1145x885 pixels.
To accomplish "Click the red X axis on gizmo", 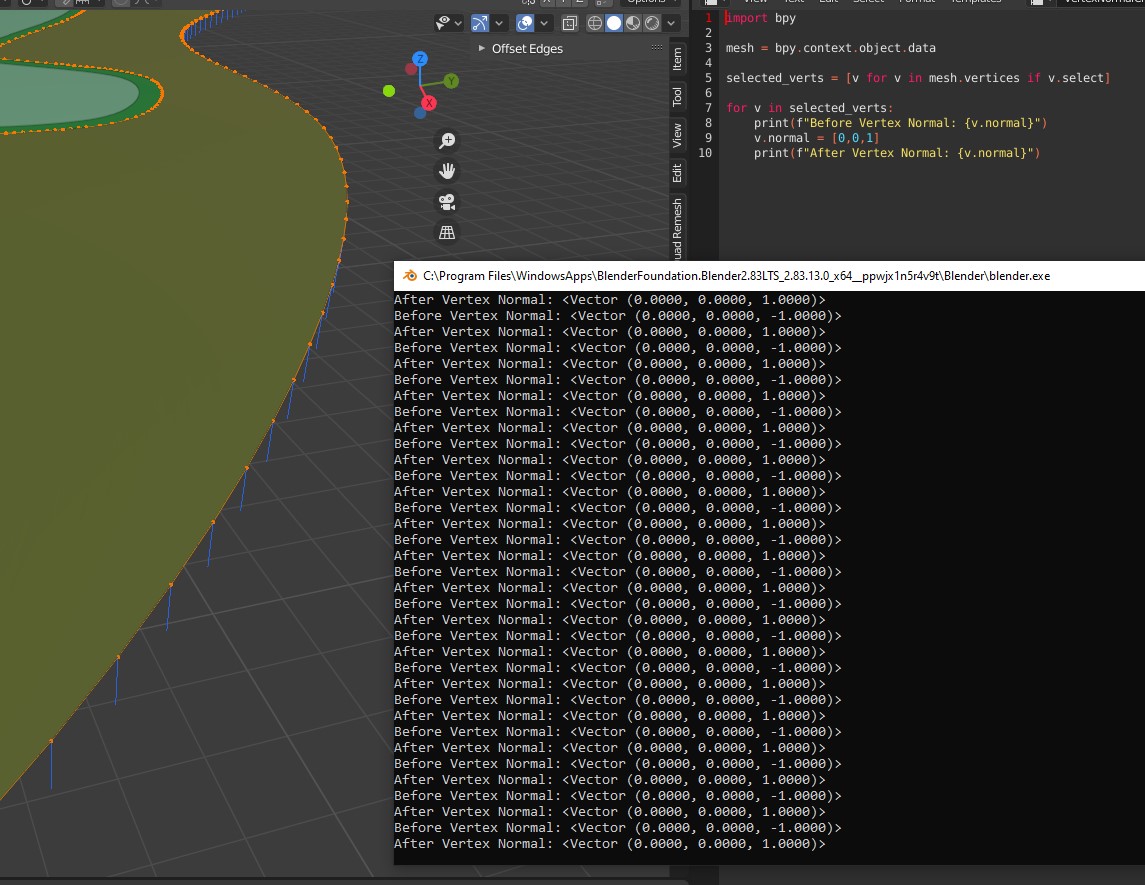I will tap(429, 103).
